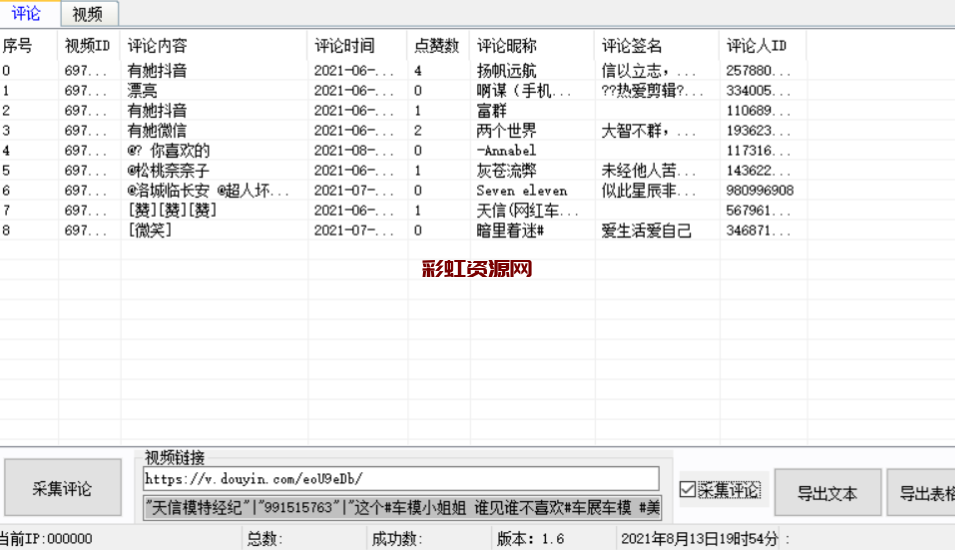Screen dimensions: 955x555
Task: Click the 采集评论 button
Action: pos(62,489)
